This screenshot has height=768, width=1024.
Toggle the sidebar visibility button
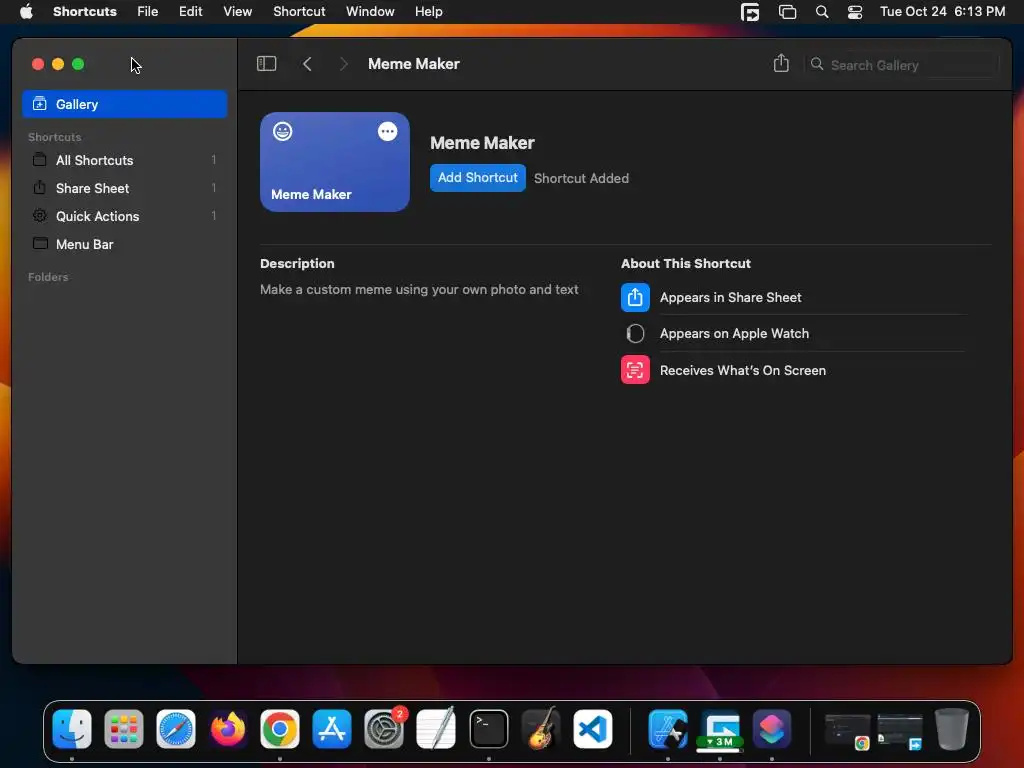tap(266, 64)
